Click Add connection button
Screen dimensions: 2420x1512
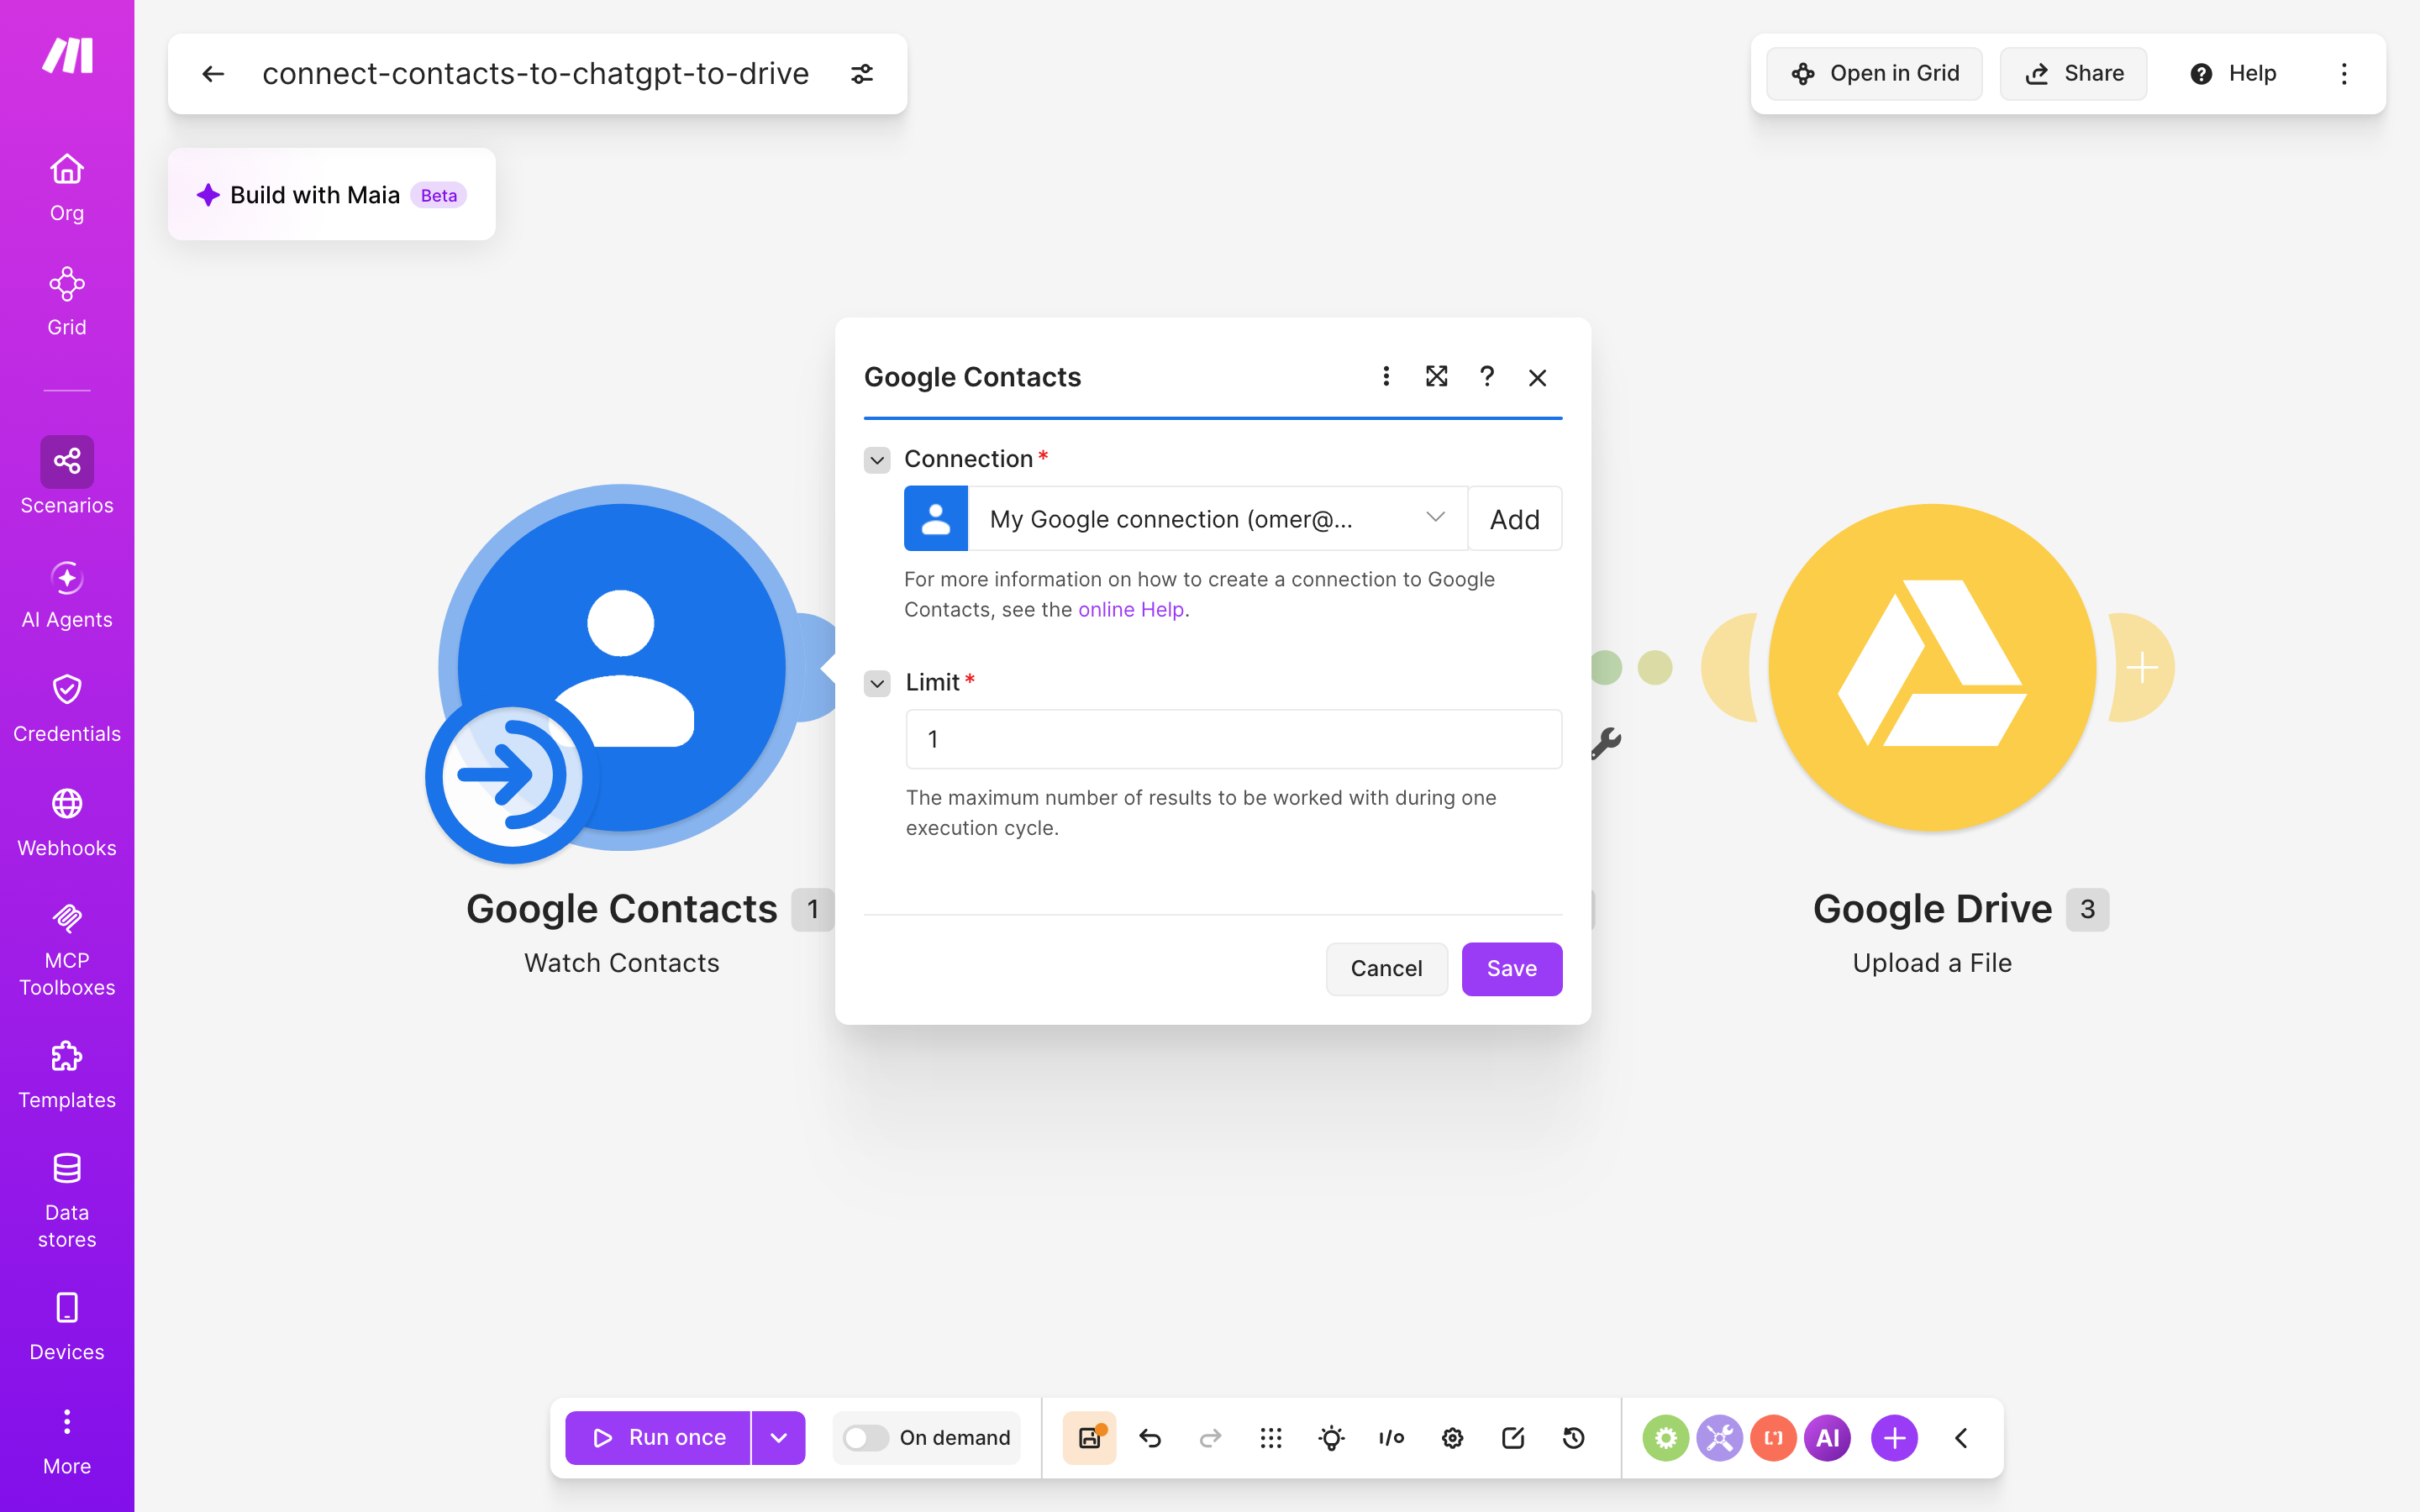point(1514,519)
